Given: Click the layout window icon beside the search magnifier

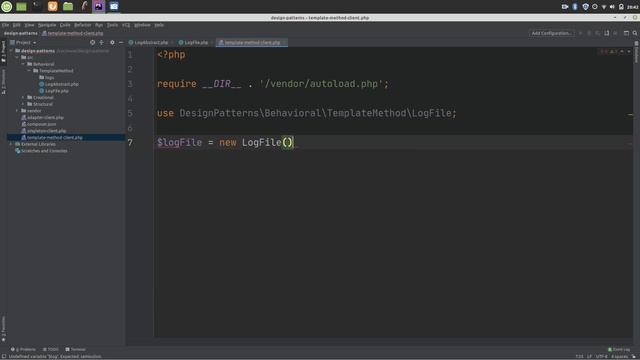Looking at the screenshot, I should [x=626, y=33].
